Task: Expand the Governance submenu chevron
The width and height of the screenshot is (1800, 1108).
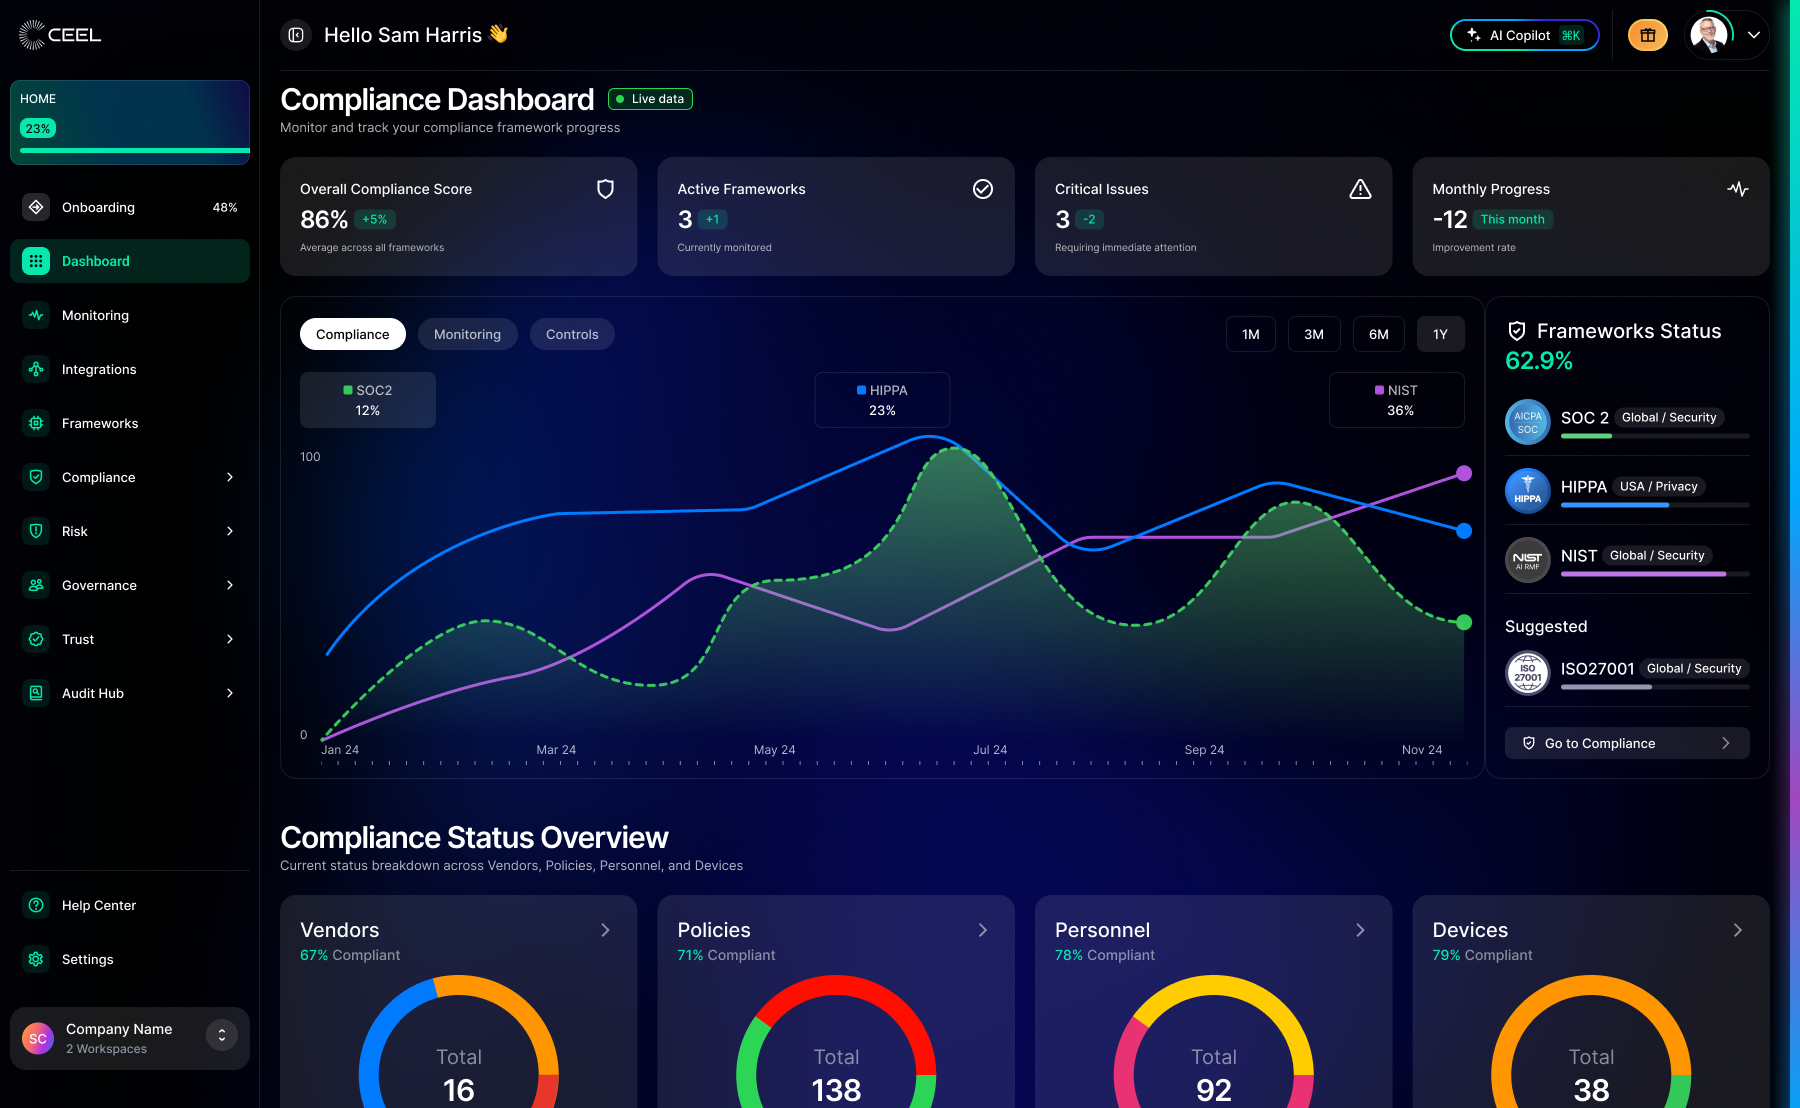Action: 230,585
